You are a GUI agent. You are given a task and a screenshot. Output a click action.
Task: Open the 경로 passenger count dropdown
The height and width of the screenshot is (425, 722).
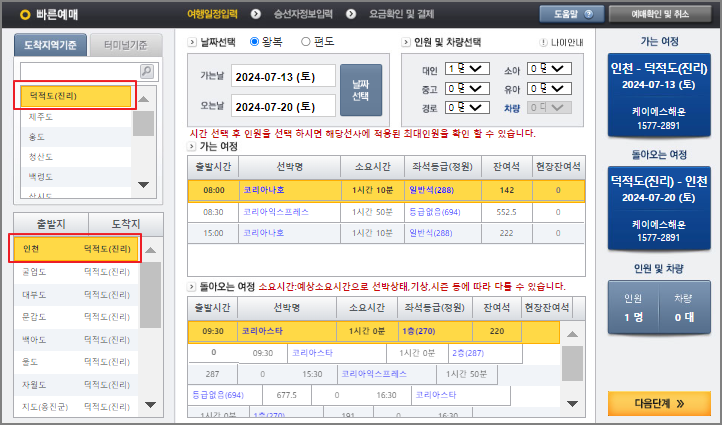coord(467,108)
